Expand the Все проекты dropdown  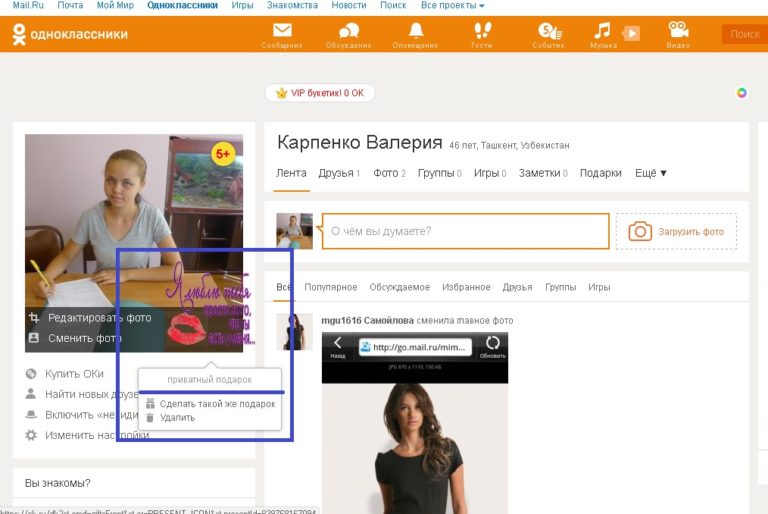coord(453,5)
